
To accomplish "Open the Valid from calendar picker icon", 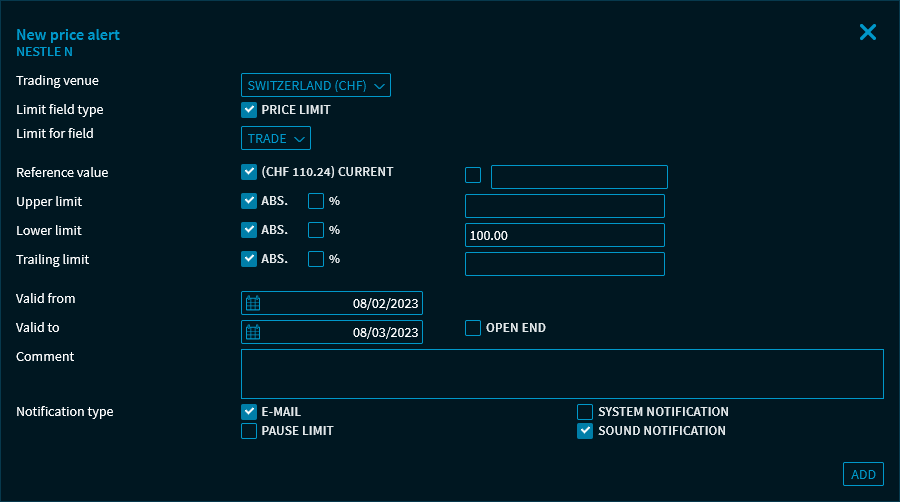I will [x=253, y=303].
